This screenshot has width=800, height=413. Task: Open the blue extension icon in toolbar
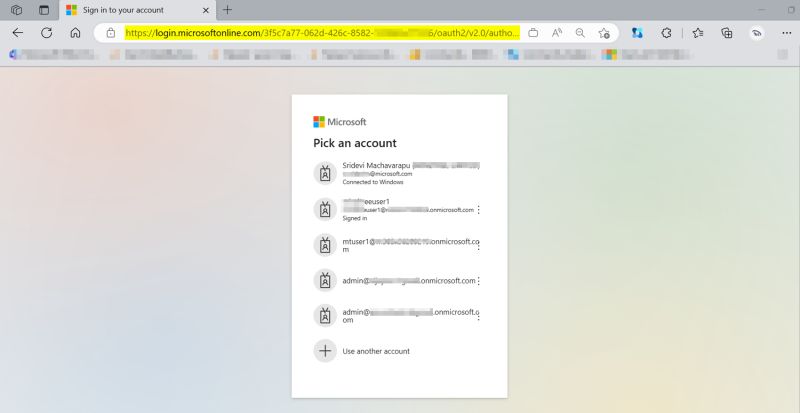pyautogui.click(x=637, y=33)
